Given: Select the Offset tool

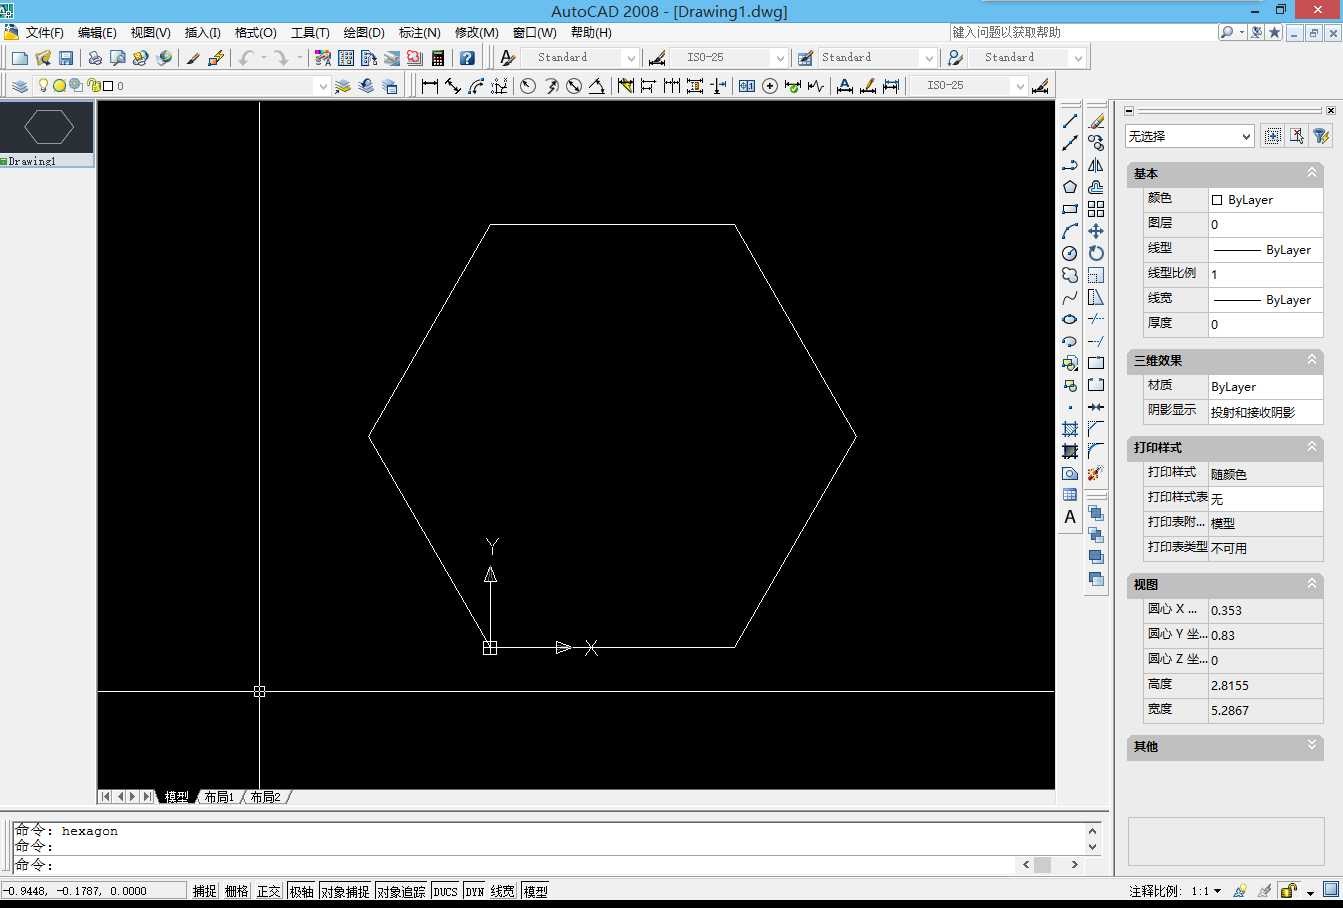Looking at the screenshot, I should [1096, 187].
